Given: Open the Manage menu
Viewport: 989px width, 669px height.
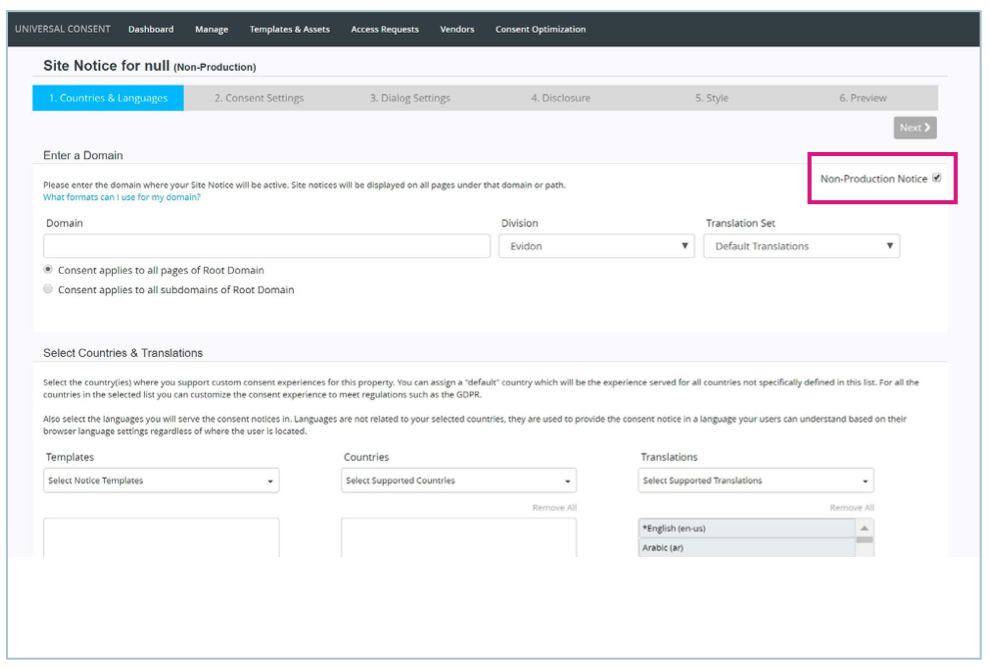Looking at the screenshot, I should click(211, 29).
